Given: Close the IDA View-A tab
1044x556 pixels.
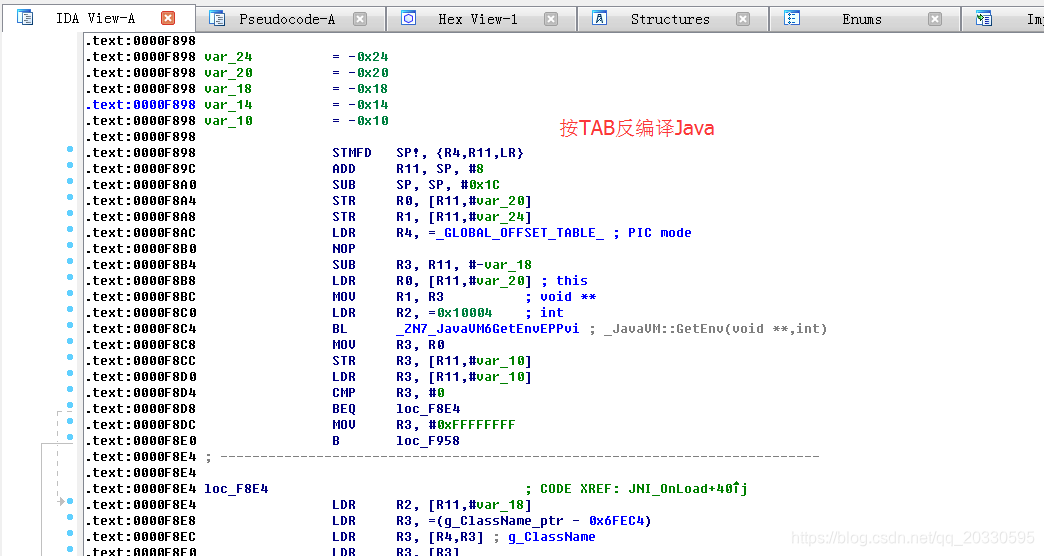Looking at the screenshot, I should (x=168, y=18).
